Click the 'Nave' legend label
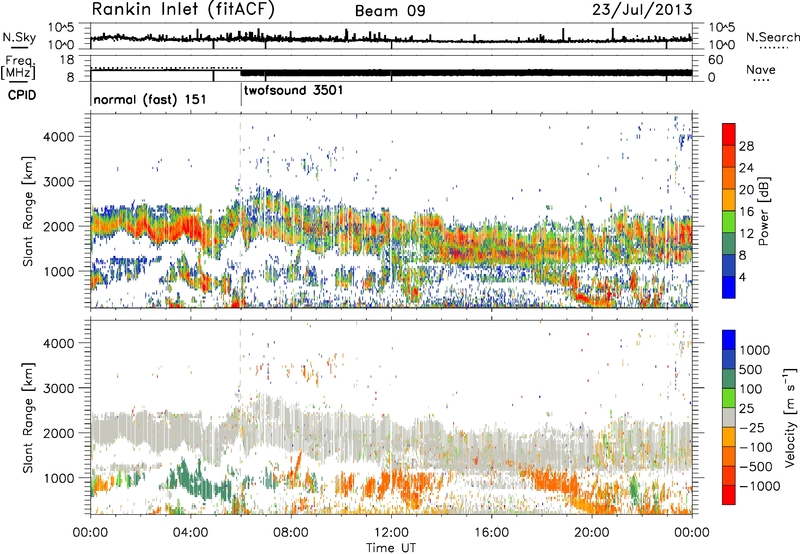 point(760,69)
